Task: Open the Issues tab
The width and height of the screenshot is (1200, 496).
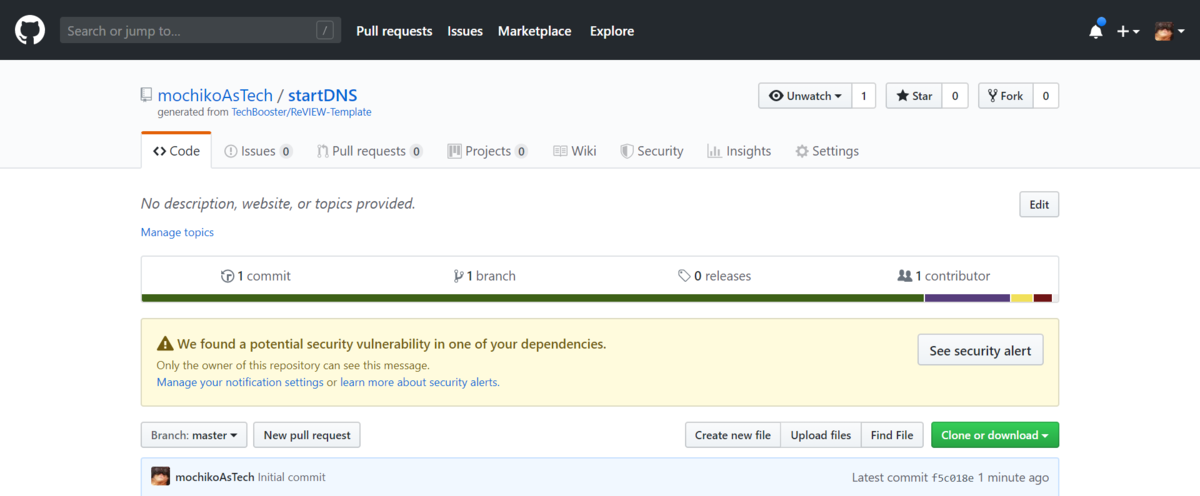Action: tap(258, 151)
